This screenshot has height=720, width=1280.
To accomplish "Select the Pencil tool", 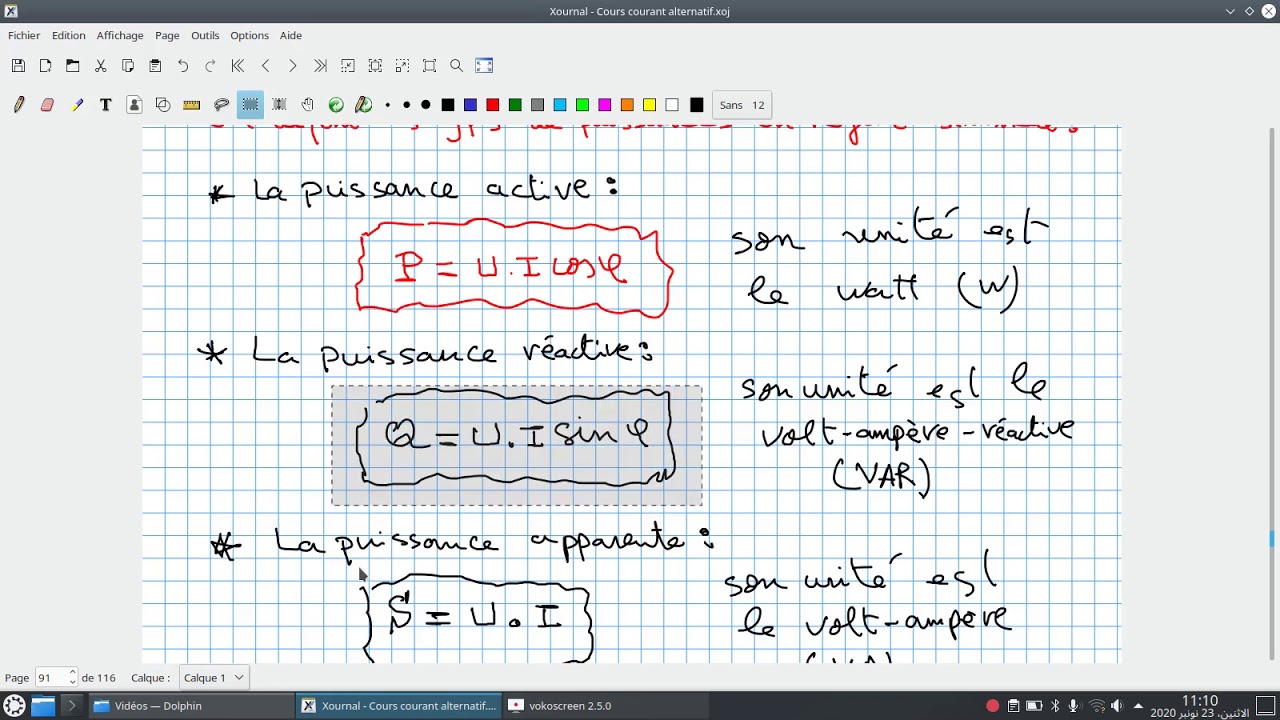I will 19,105.
